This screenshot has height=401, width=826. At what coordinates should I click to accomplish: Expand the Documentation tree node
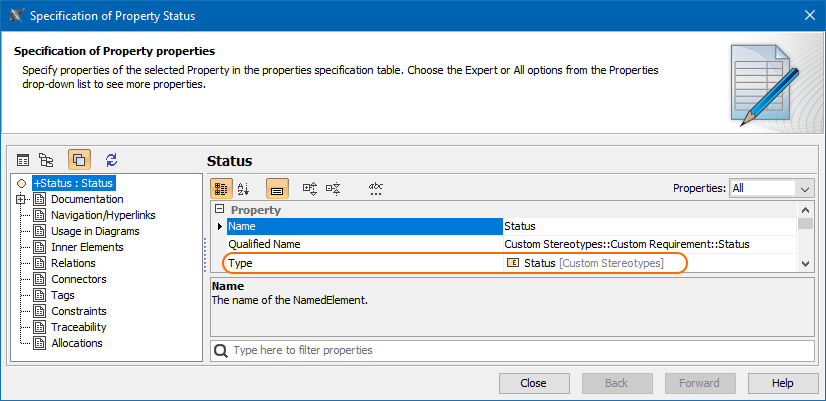tap(20, 199)
